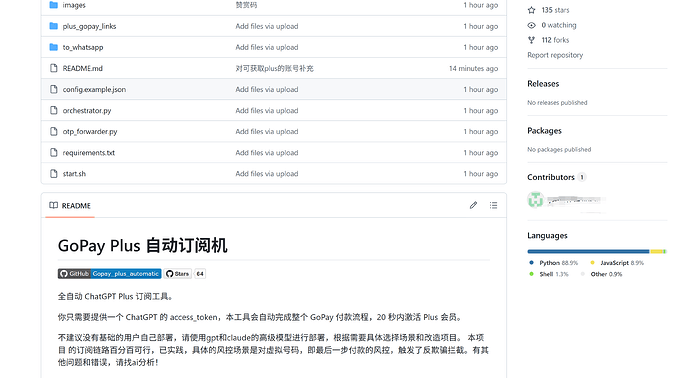Click the start.sh file icon

[54, 174]
